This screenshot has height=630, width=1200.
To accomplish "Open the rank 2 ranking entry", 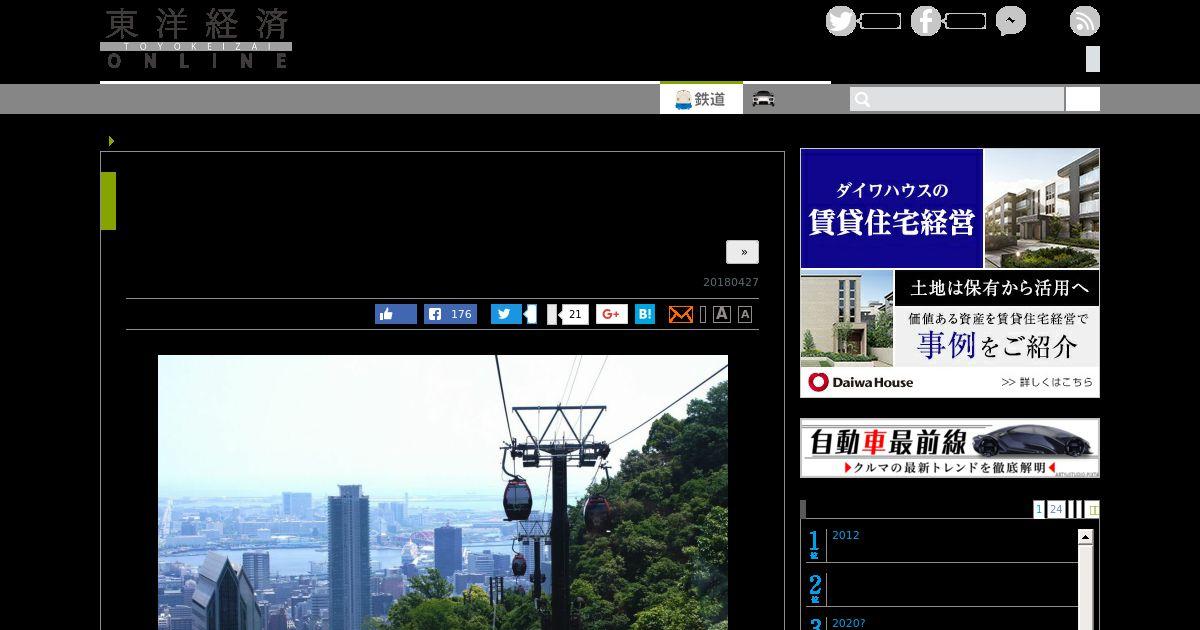I will pos(942,585).
